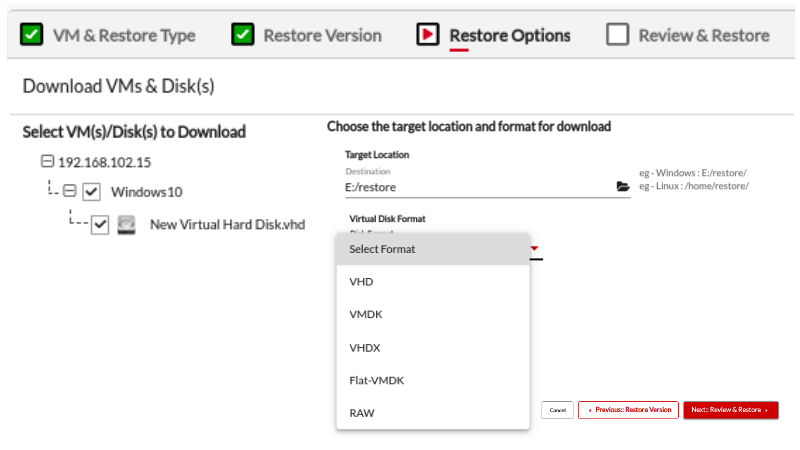Screen dimensions: 800x450
Task: Go back via Previous: Restore Version button
Action: tap(628, 410)
